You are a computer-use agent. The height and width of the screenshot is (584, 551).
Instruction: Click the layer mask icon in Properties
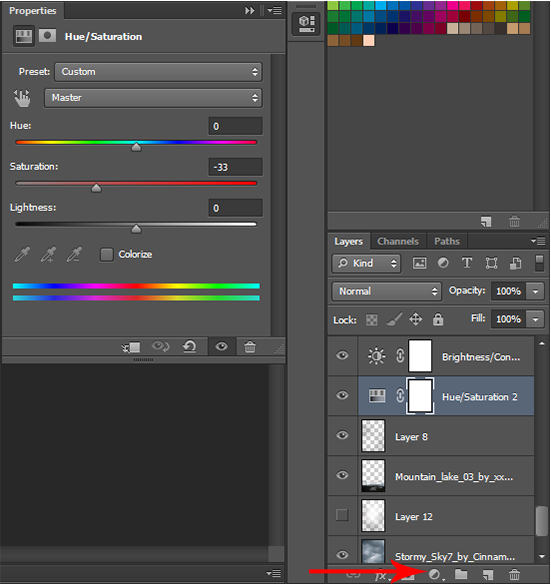click(x=47, y=36)
